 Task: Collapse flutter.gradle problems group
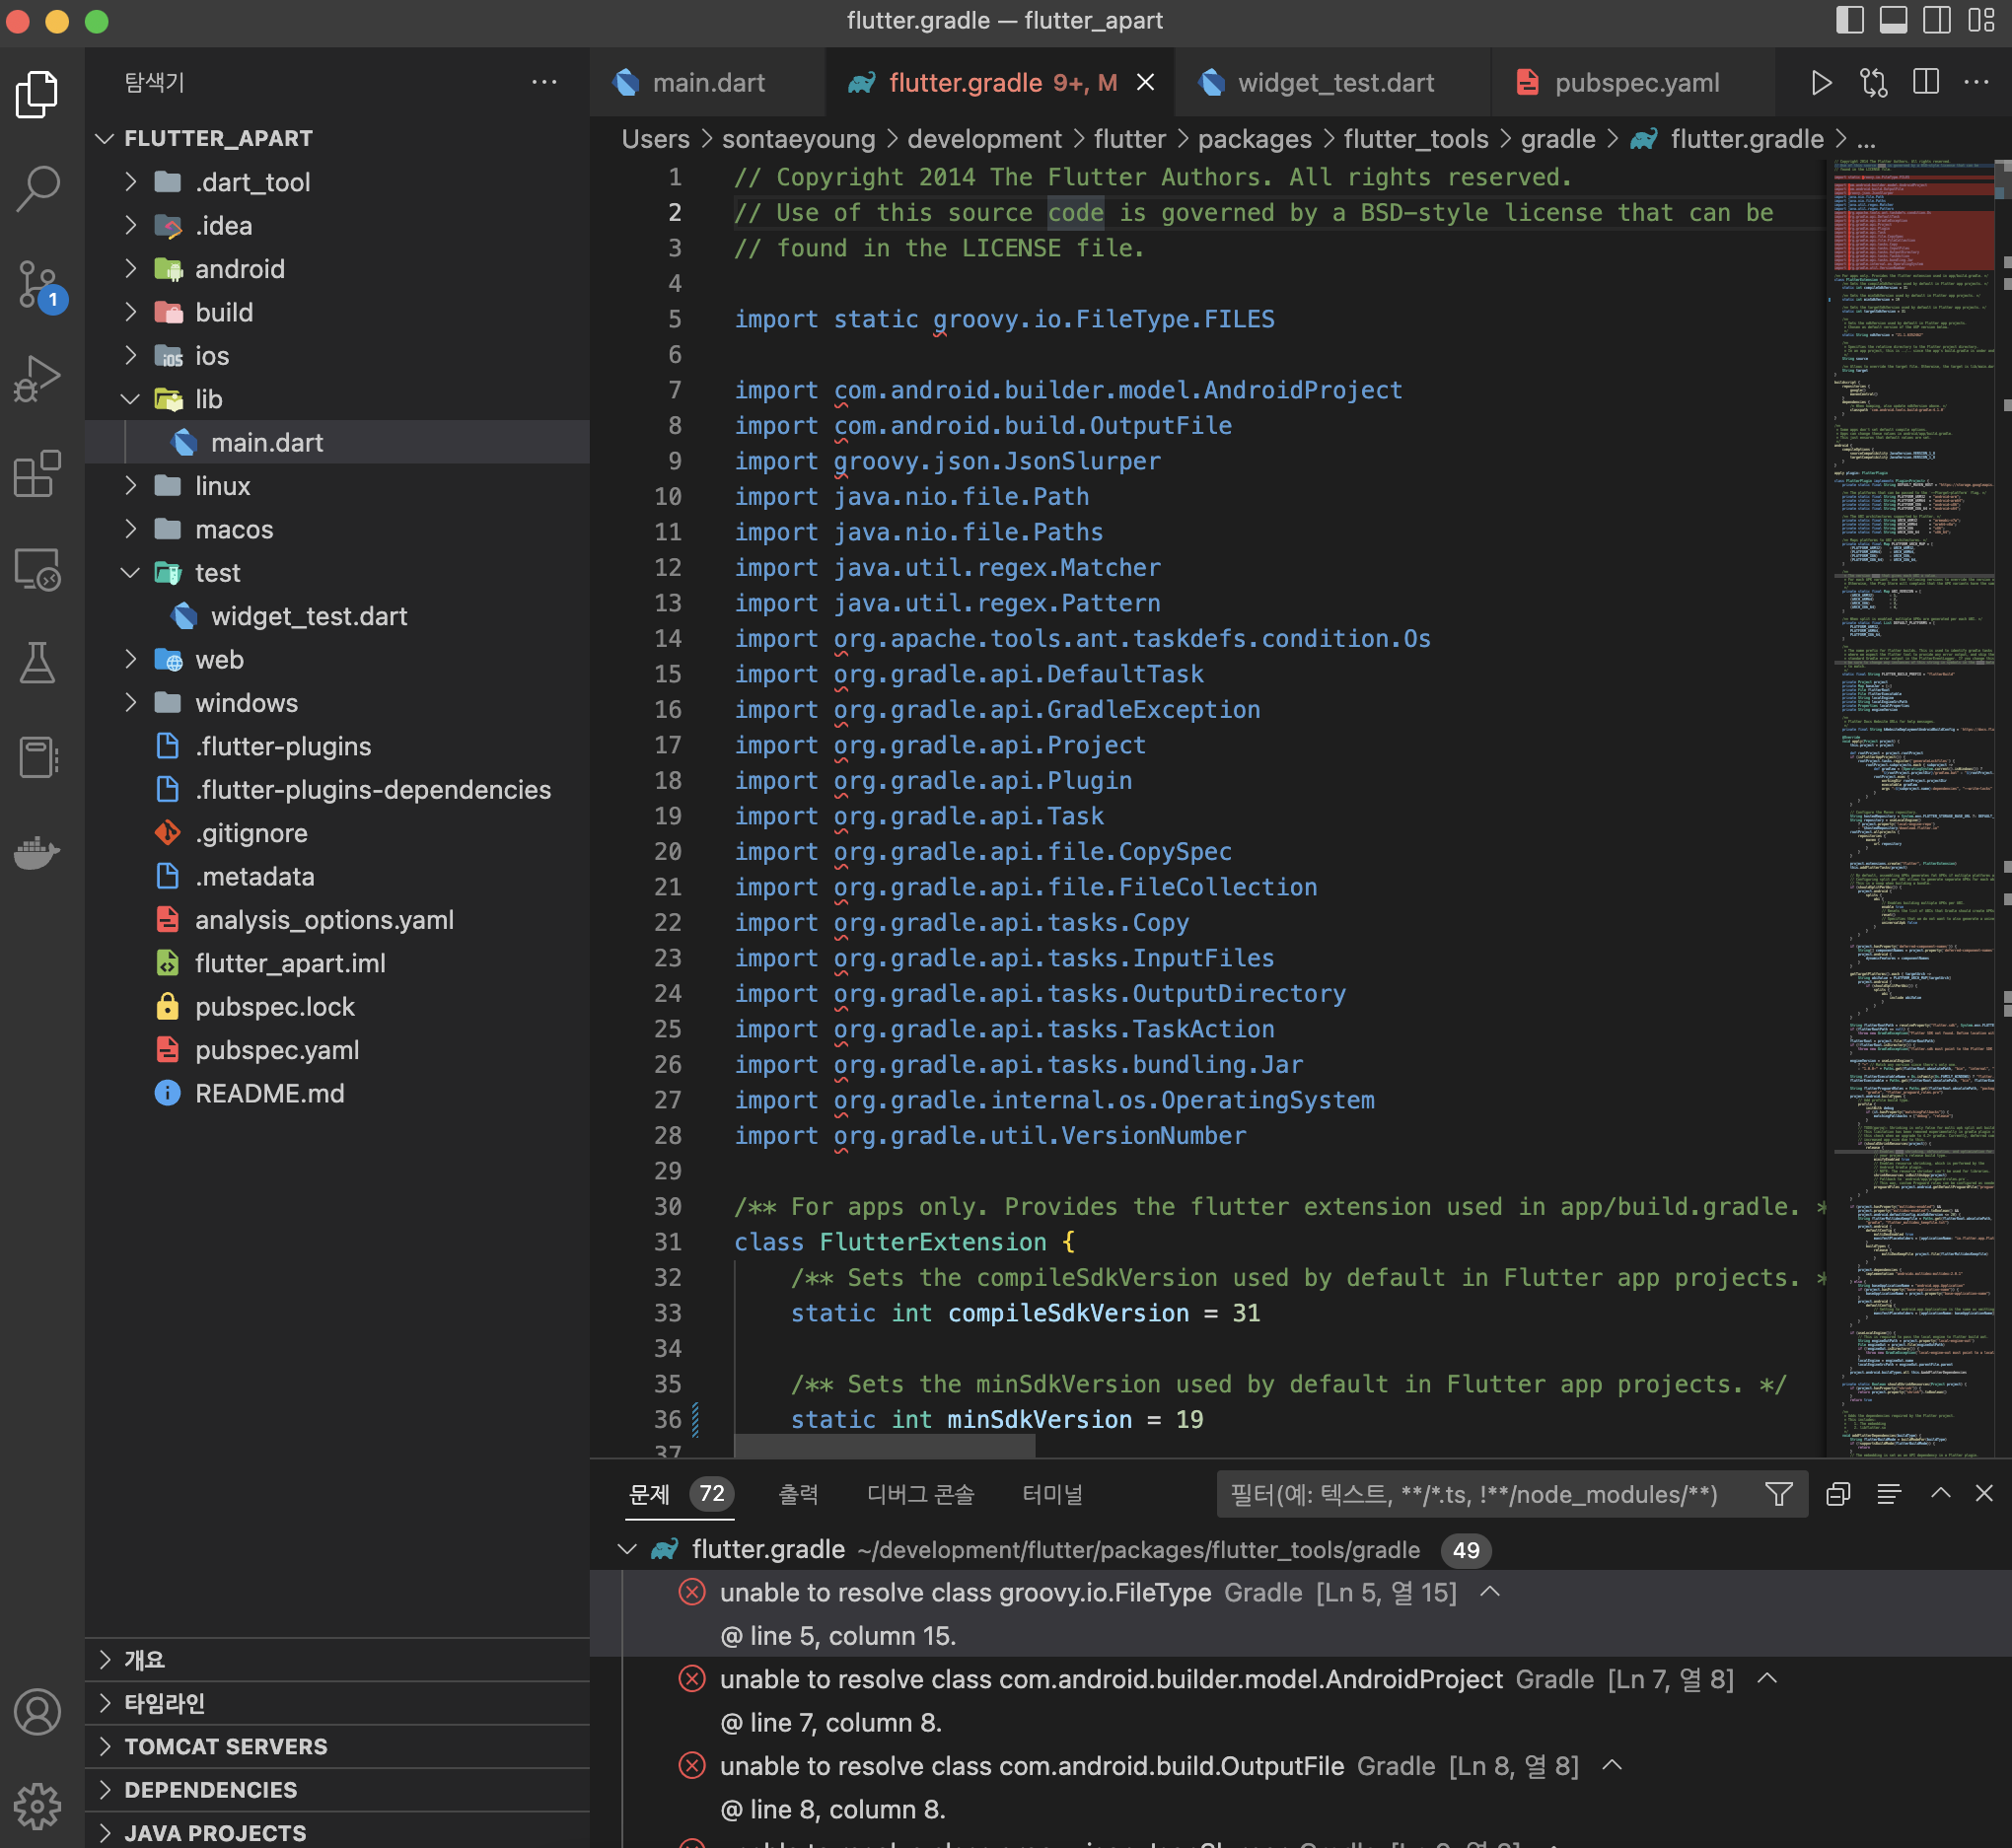click(x=628, y=1549)
